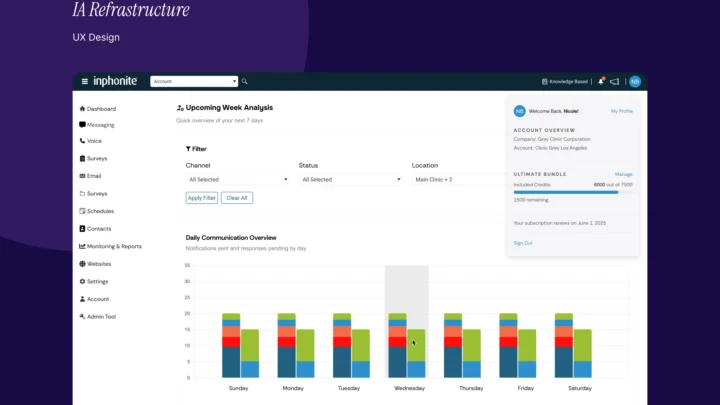Click the Sunday label on the chart

pyautogui.click(x=238, y=388)
